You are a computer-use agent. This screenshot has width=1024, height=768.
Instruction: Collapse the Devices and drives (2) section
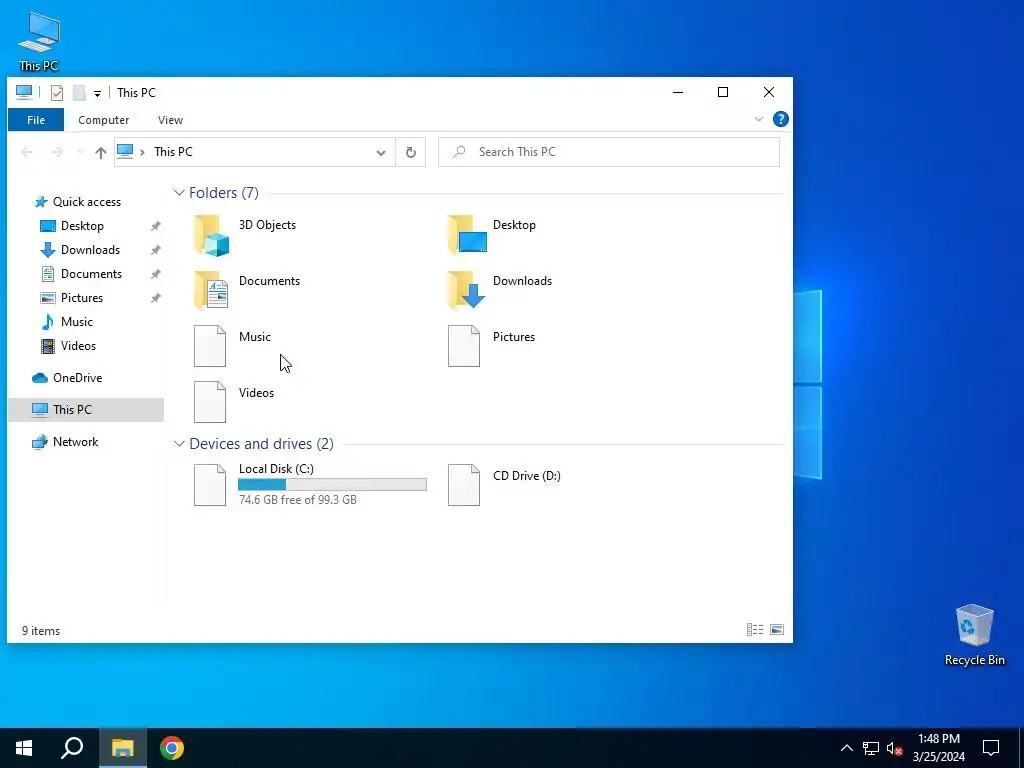179,443
